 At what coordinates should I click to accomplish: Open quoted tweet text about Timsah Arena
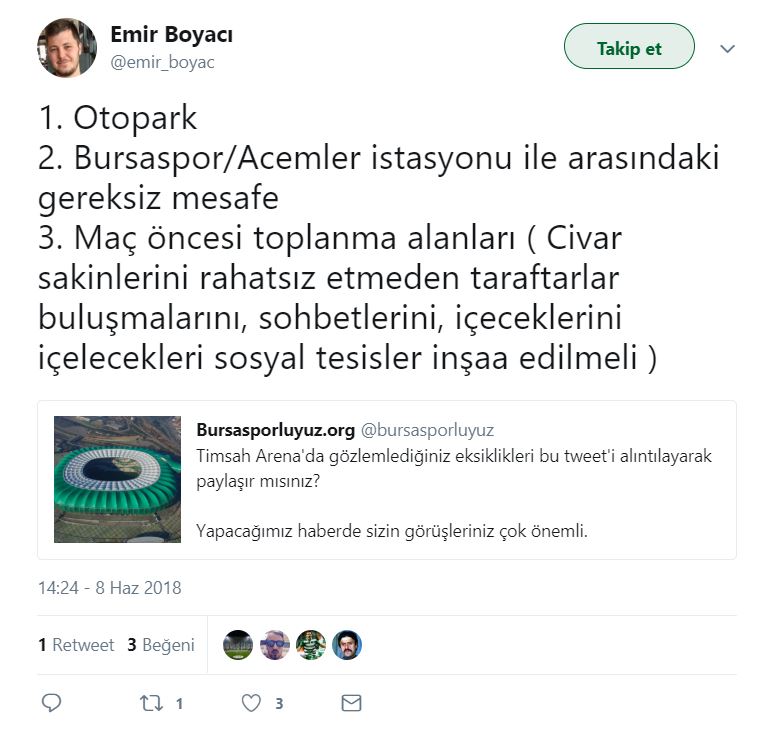pyautogui.click(x=454, y=493)
